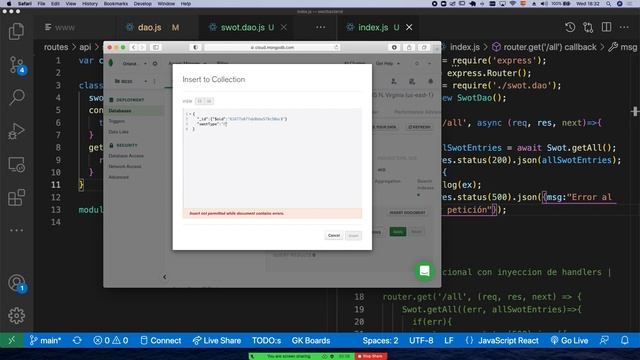This screenshot has width=640, height=360.
Task: Open the Safari downloads icon
Action: [394, 47]
